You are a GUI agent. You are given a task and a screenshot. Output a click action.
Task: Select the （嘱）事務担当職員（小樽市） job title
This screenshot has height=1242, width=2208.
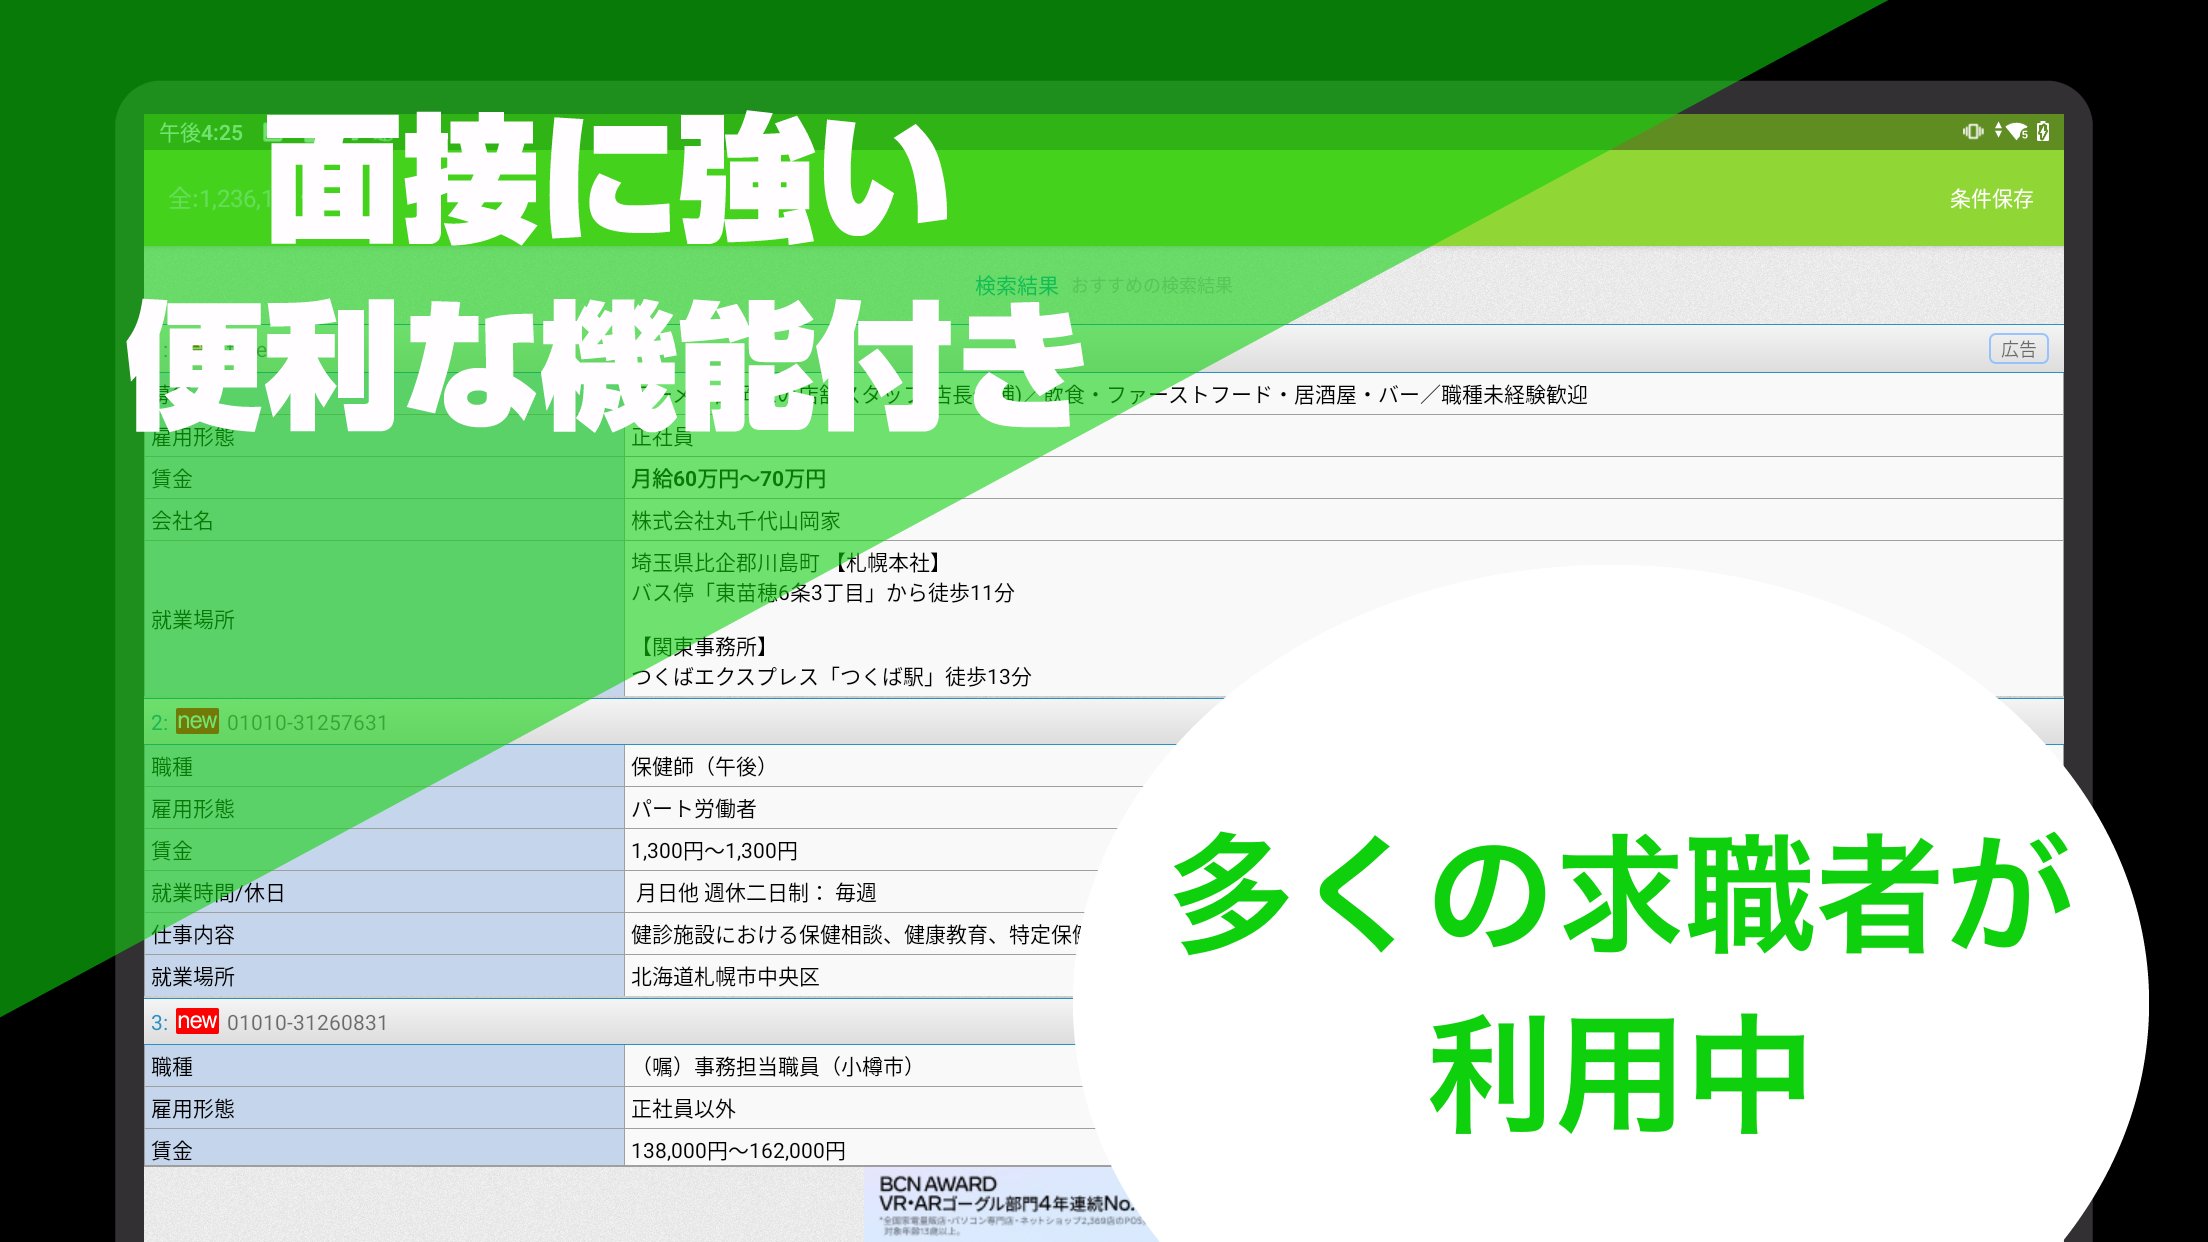tap(775, 1067)
